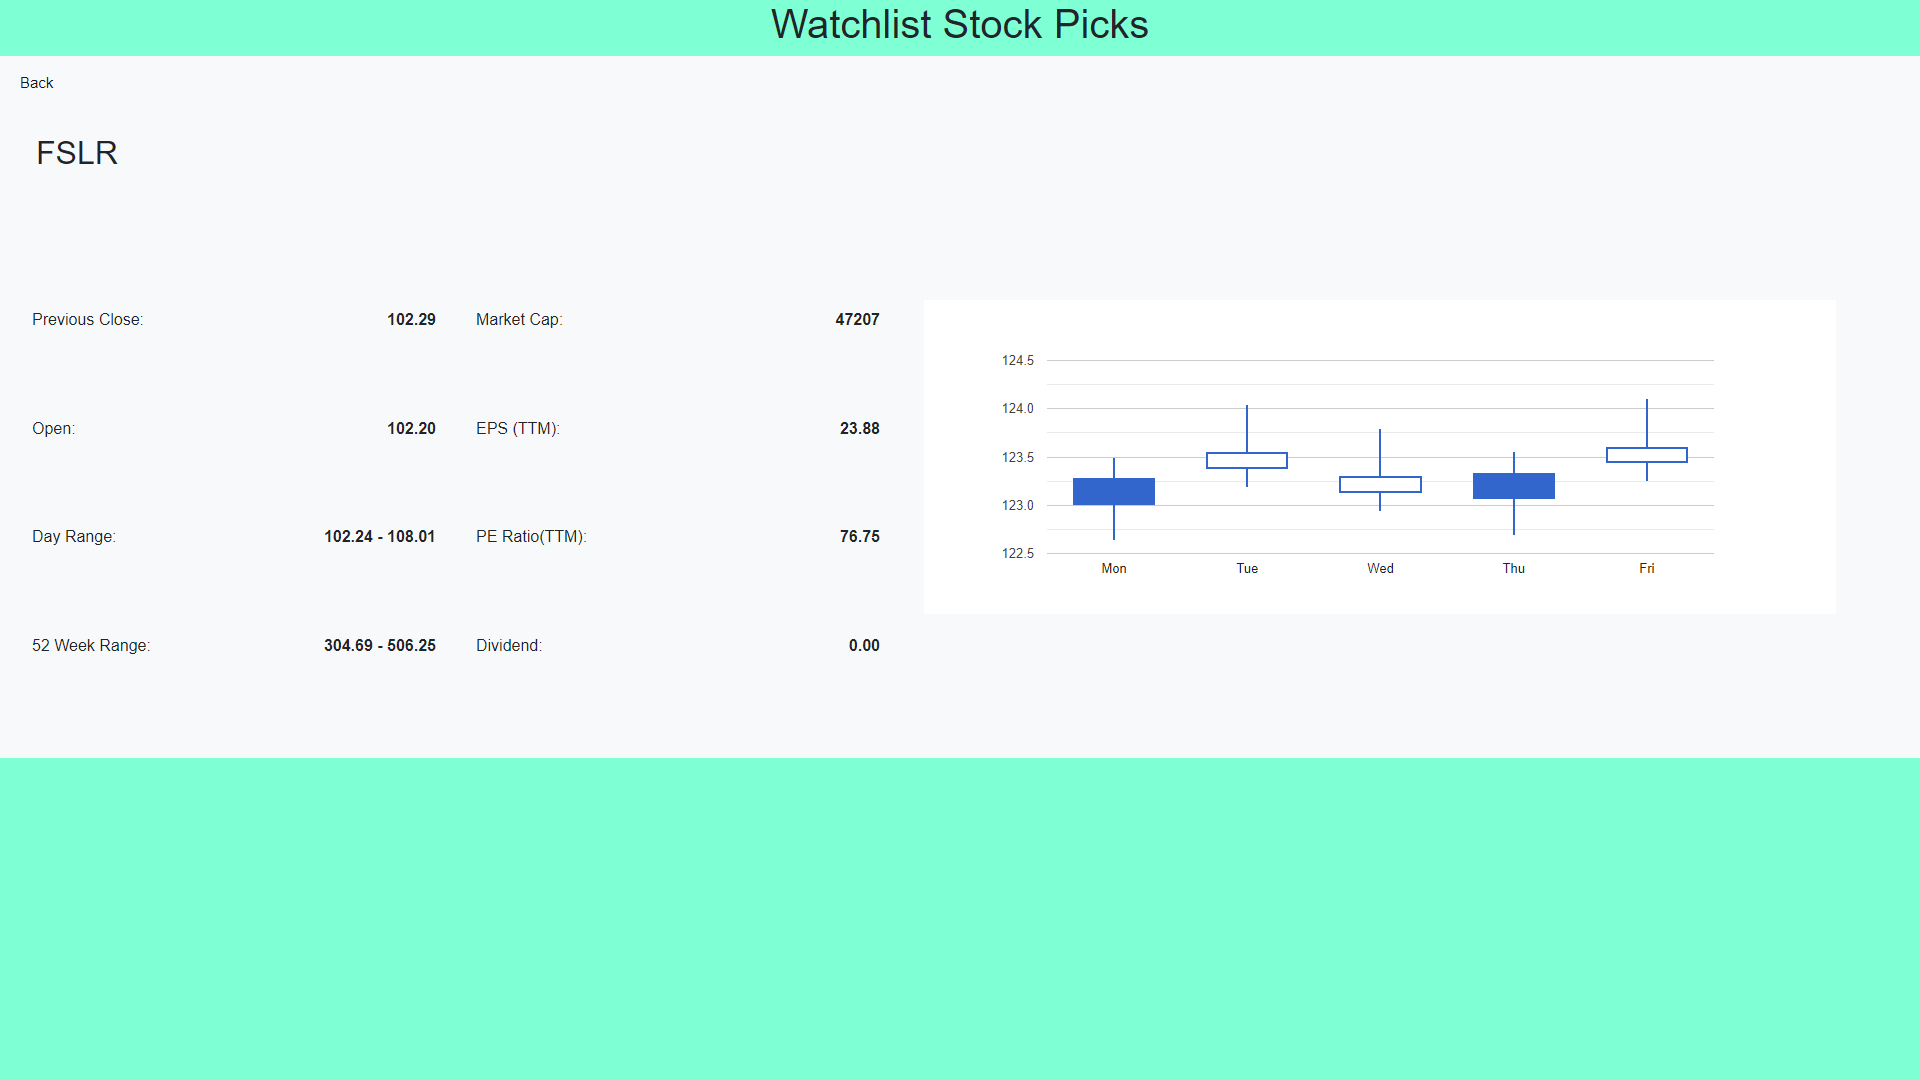Select Monday's candlestick on the chart

pos(1113,491)
